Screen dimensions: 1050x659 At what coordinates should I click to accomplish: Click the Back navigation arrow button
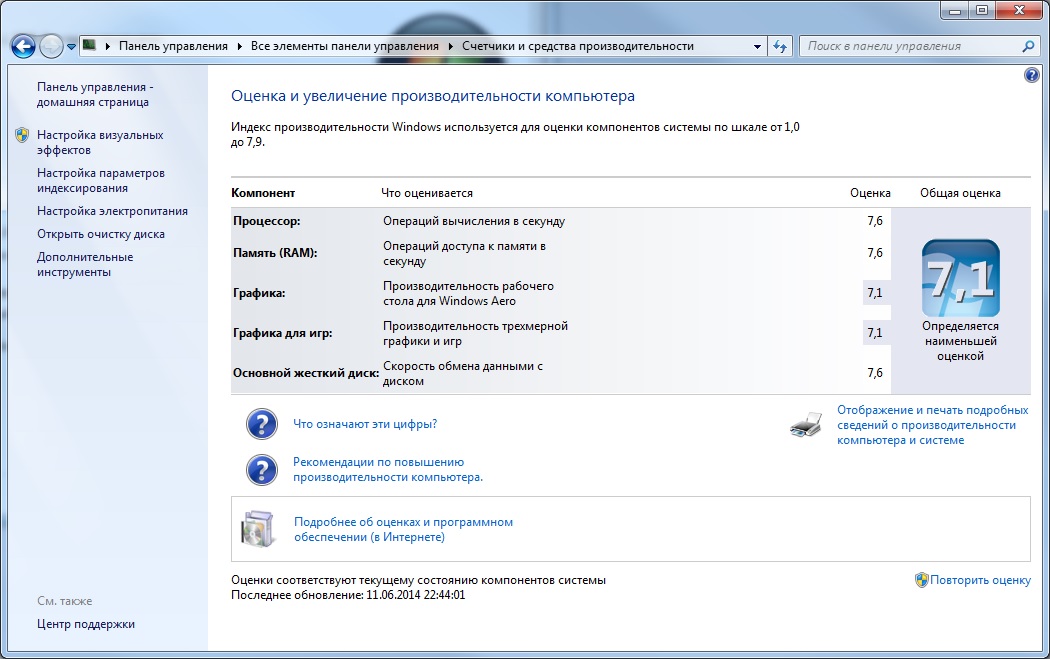pyautogui.click(x=23, y=46)
